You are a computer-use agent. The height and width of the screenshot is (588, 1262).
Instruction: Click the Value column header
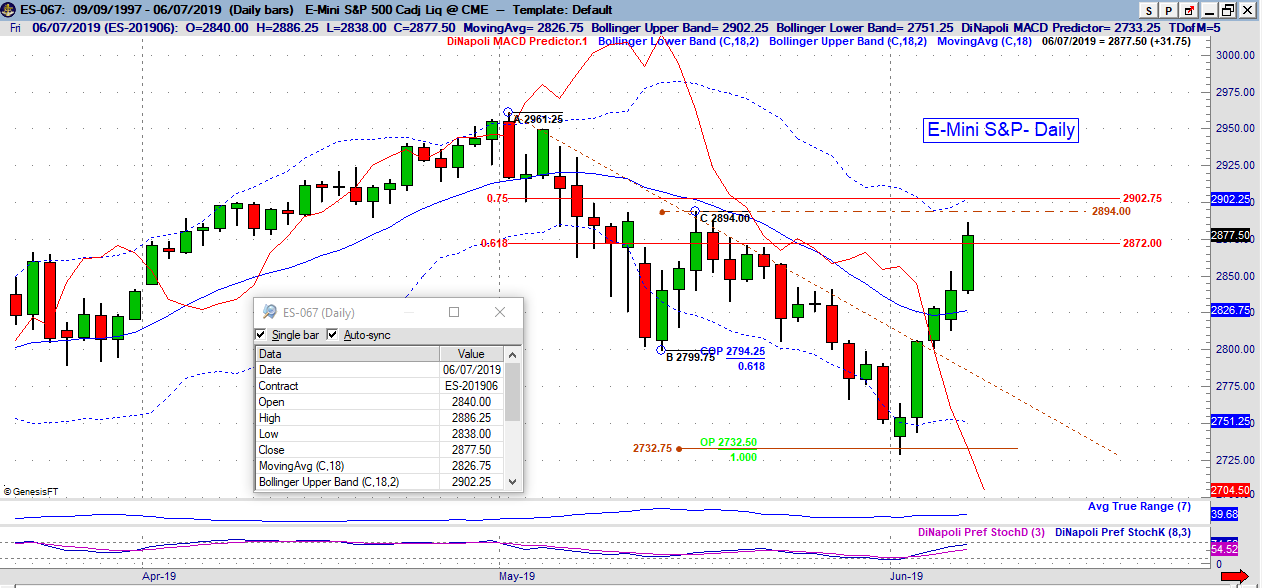[471, 354]
